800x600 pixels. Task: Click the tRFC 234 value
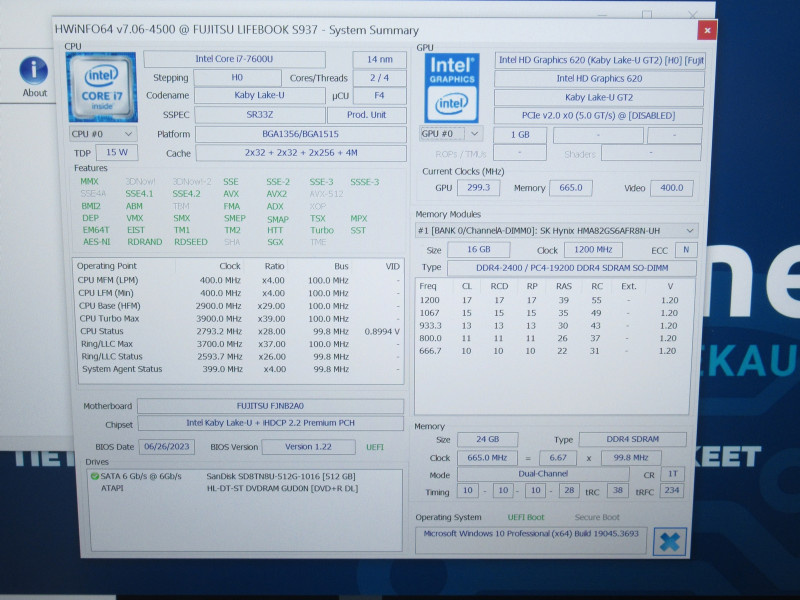point(671,490)
